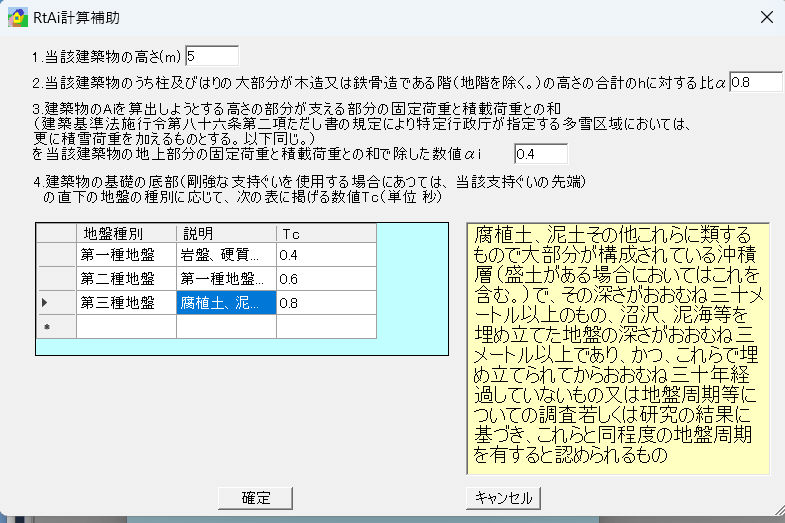Click the RtAi app icon in title bar

click(x=17, y=17)
